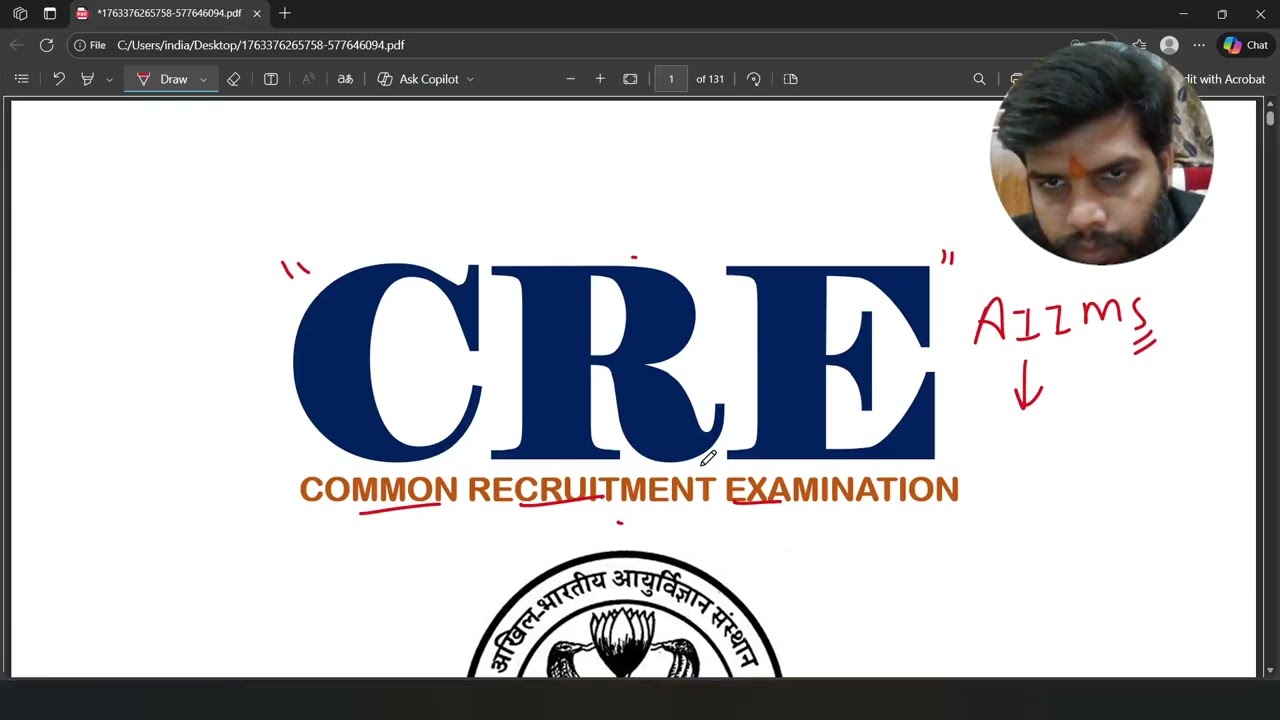This screenshot has height=720, width=1280.
Task: Expand the Ask Copilot dropdown arrow
Action: [470, 79]
